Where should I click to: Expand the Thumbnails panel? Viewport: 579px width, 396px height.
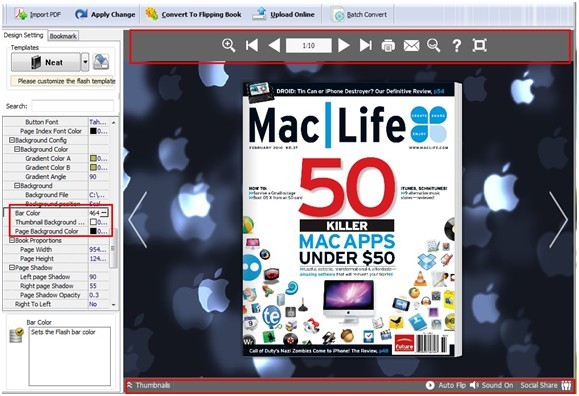pyautogui.click(x=148, y=385)
